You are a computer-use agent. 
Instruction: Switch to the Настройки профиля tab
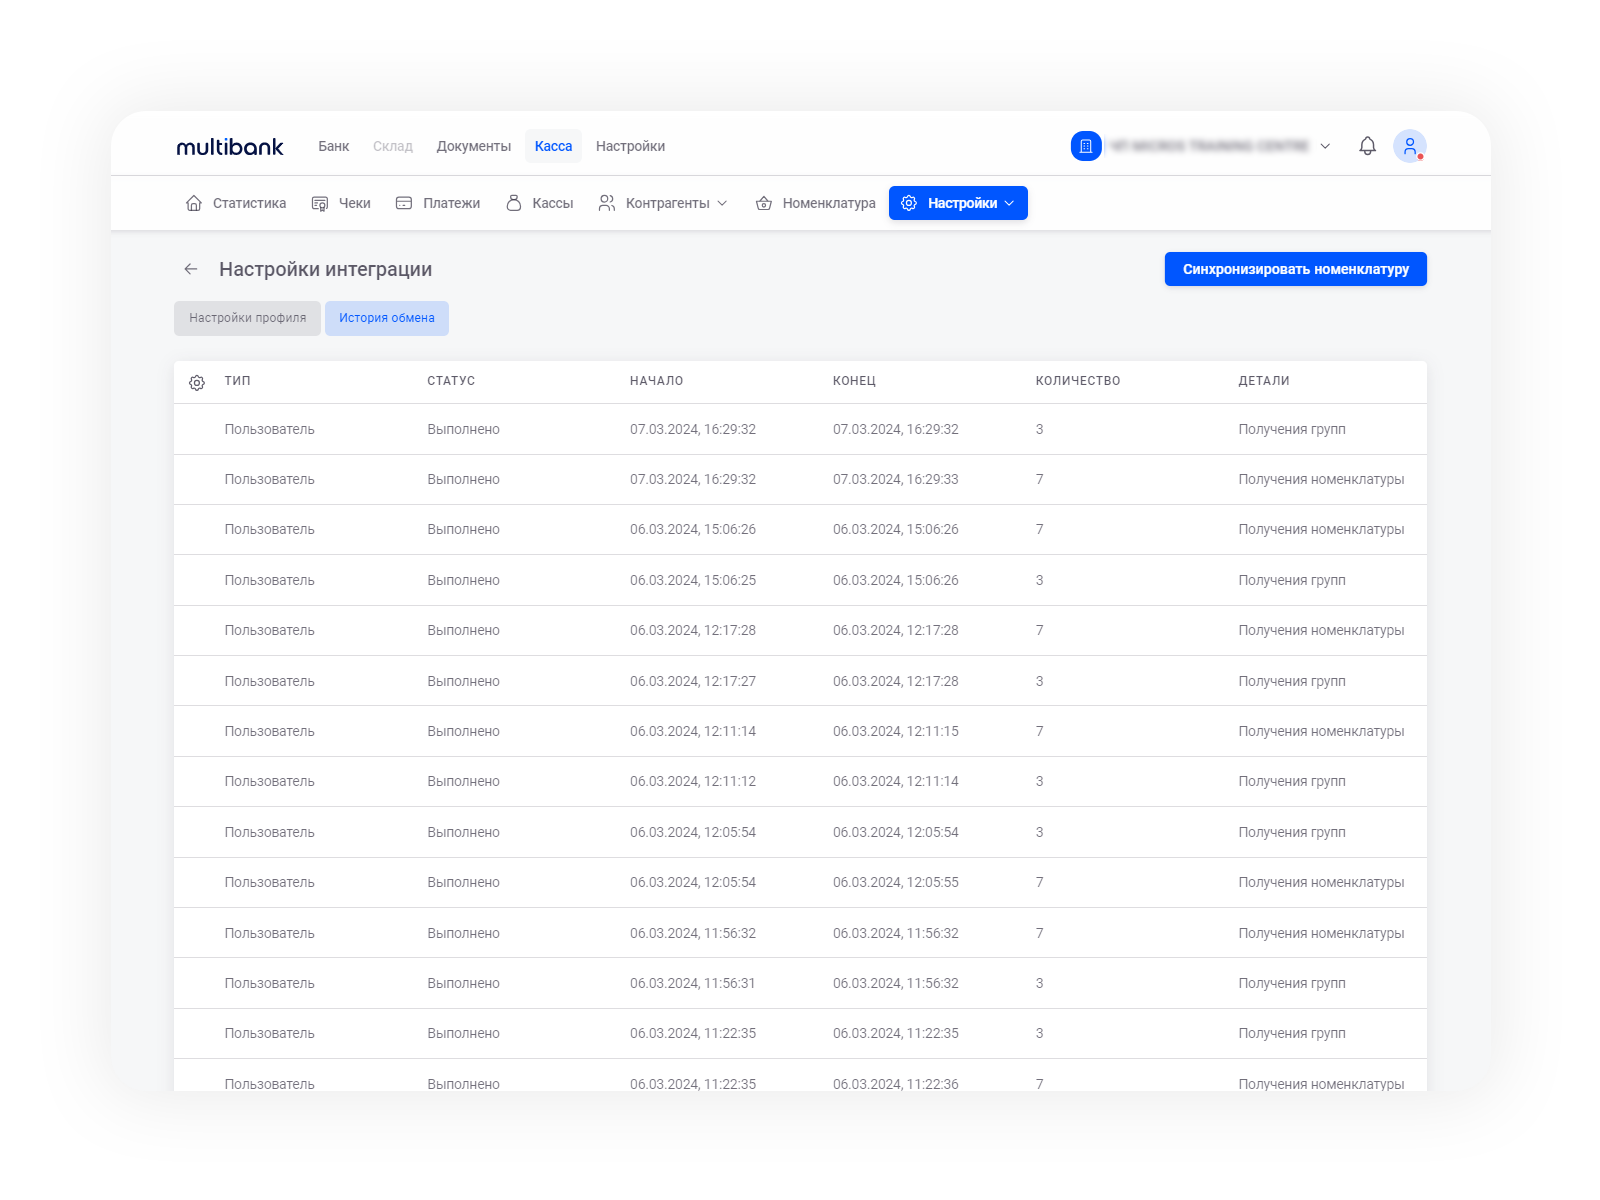pos(247,318)
